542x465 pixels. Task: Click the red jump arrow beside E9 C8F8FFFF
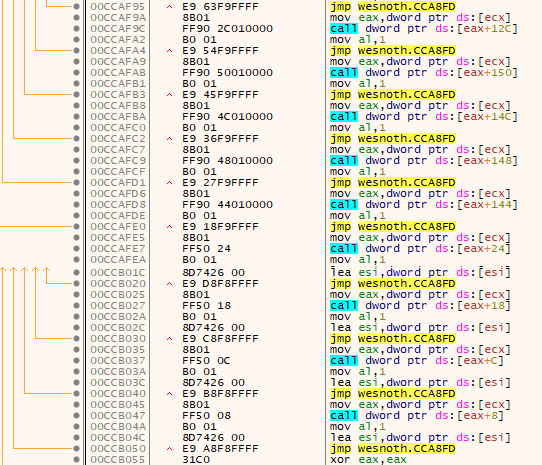(x=169, y=338)
